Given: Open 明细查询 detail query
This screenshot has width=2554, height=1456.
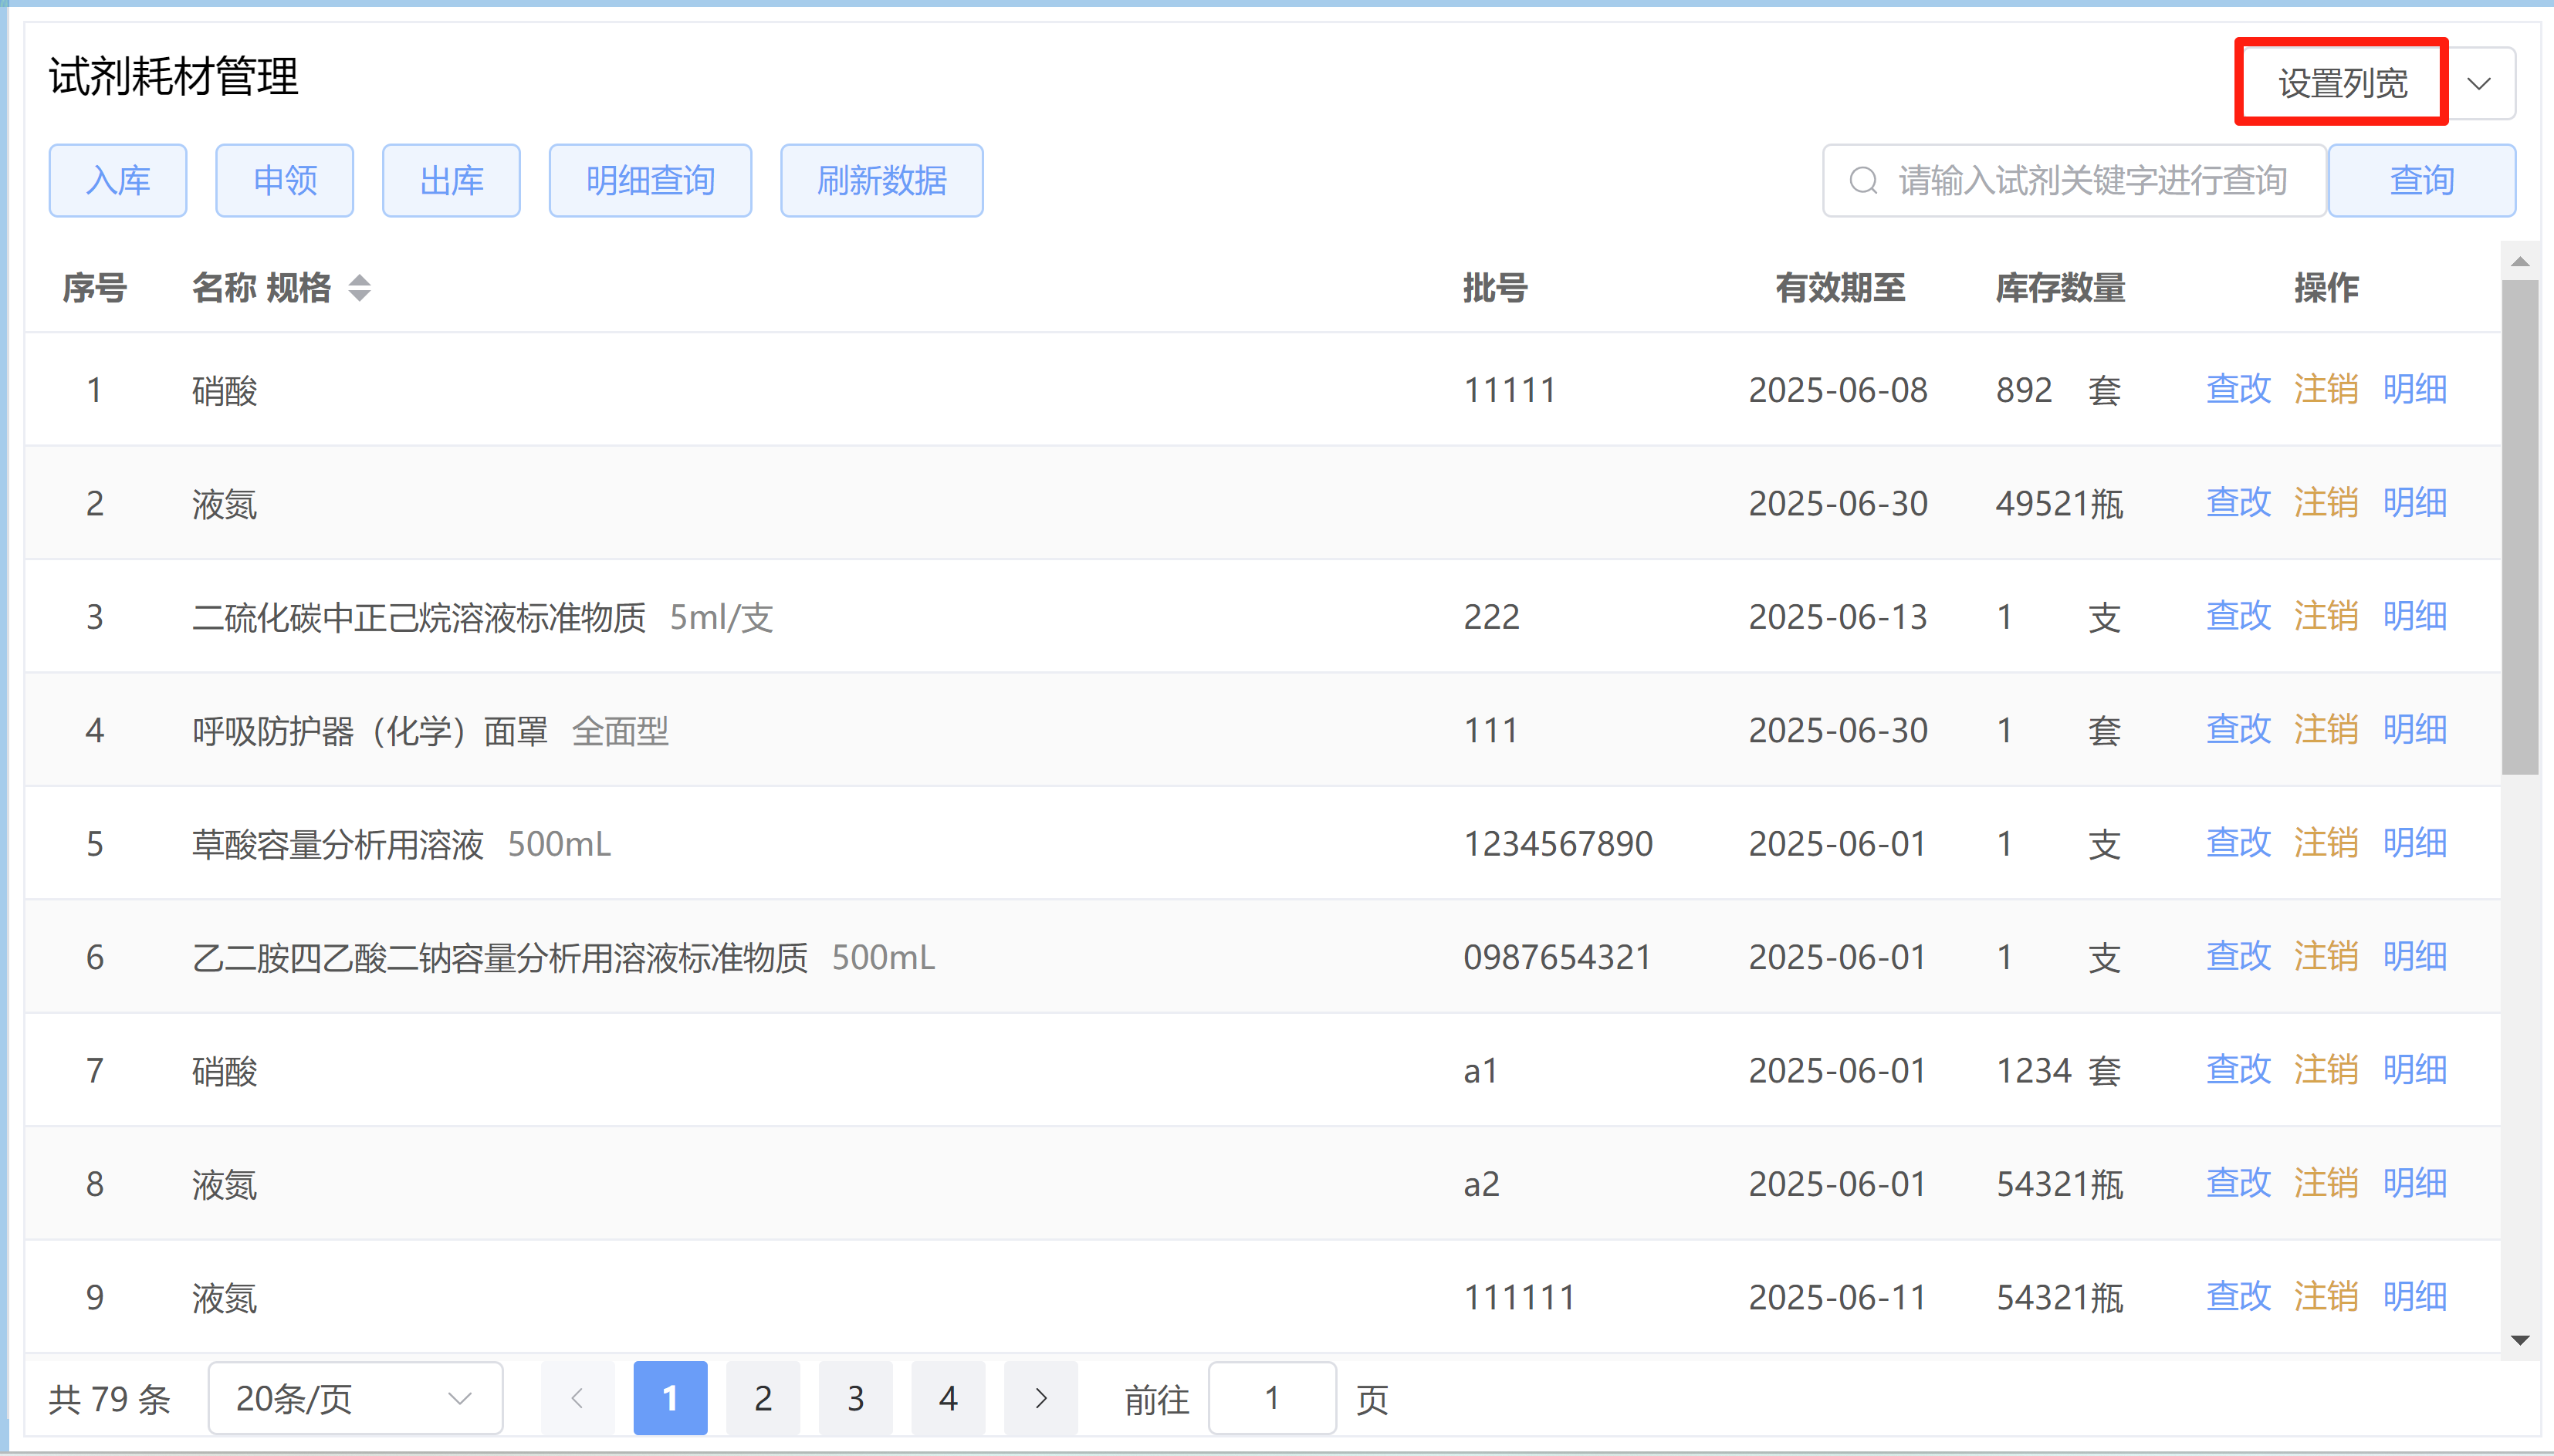Looking at the screenshot, I should point(650,181).
